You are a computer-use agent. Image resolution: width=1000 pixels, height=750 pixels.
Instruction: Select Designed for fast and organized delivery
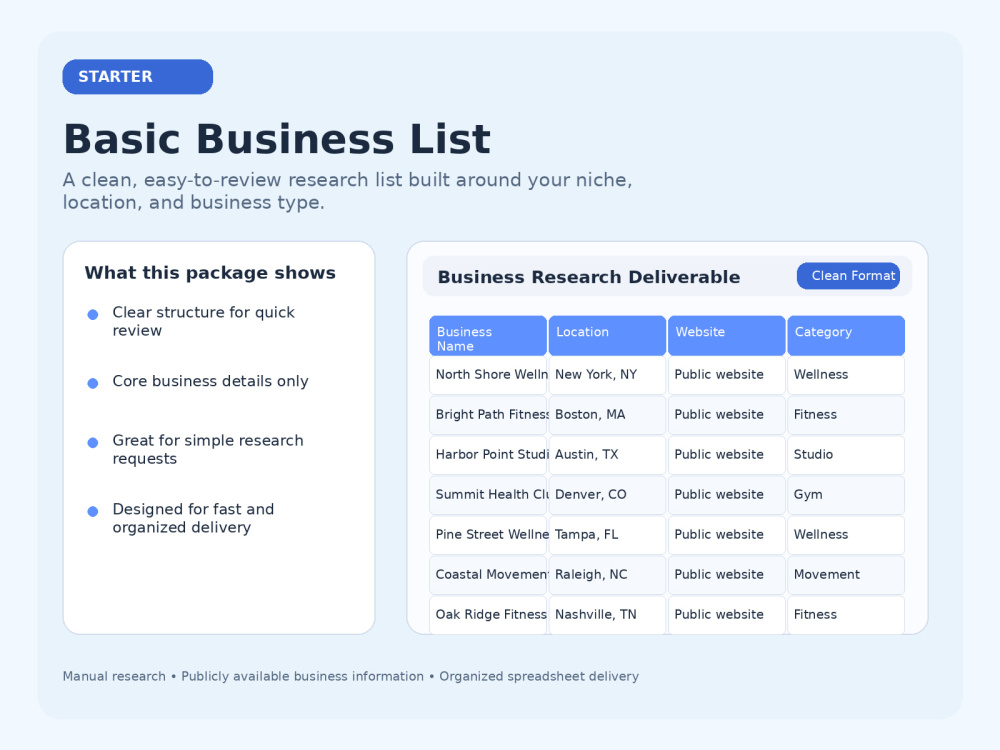193,518
